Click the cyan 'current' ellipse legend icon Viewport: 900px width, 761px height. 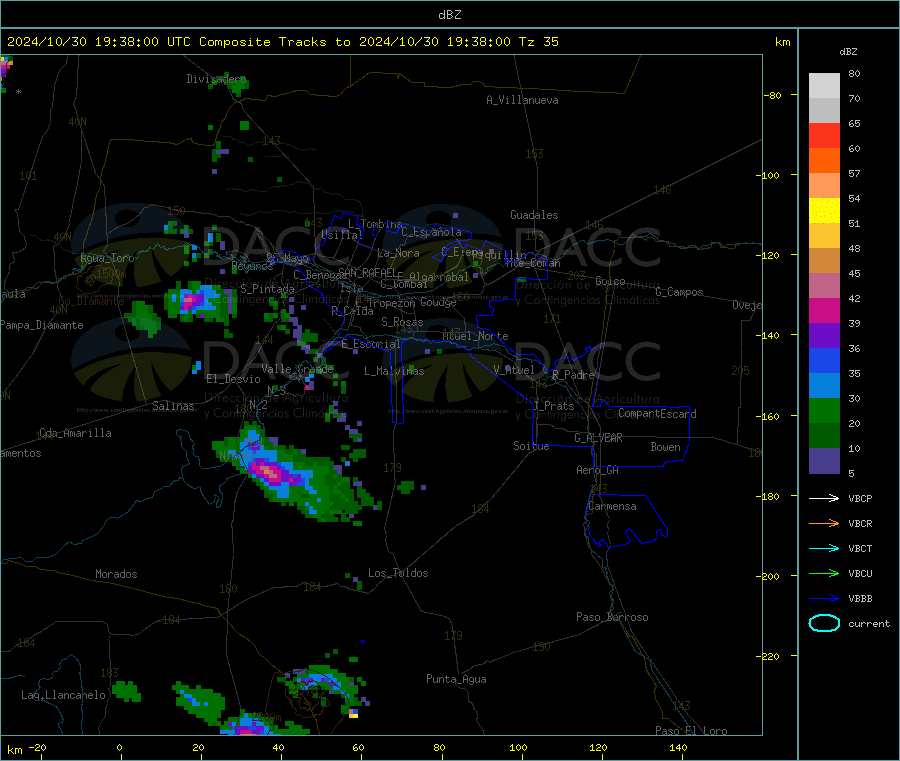(824, 623)
